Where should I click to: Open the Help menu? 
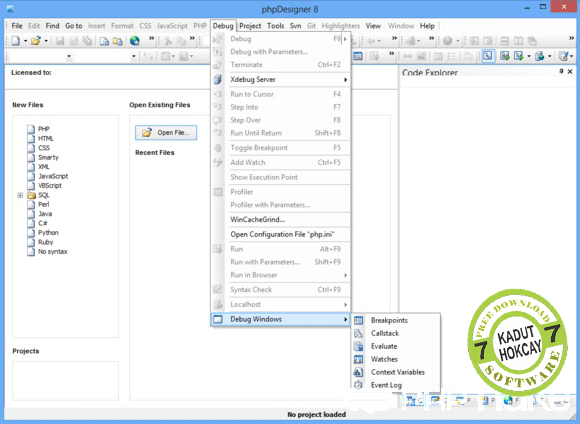pos(427,26)
